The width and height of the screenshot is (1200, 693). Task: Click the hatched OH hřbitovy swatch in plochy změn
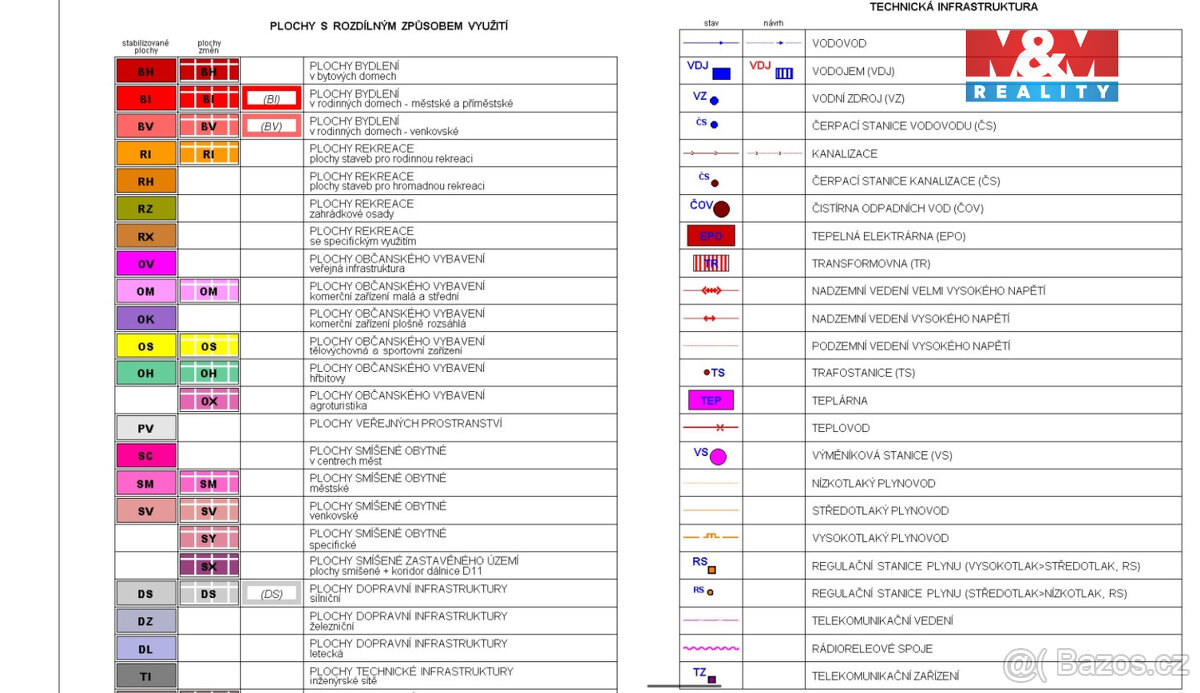(209, 373)
